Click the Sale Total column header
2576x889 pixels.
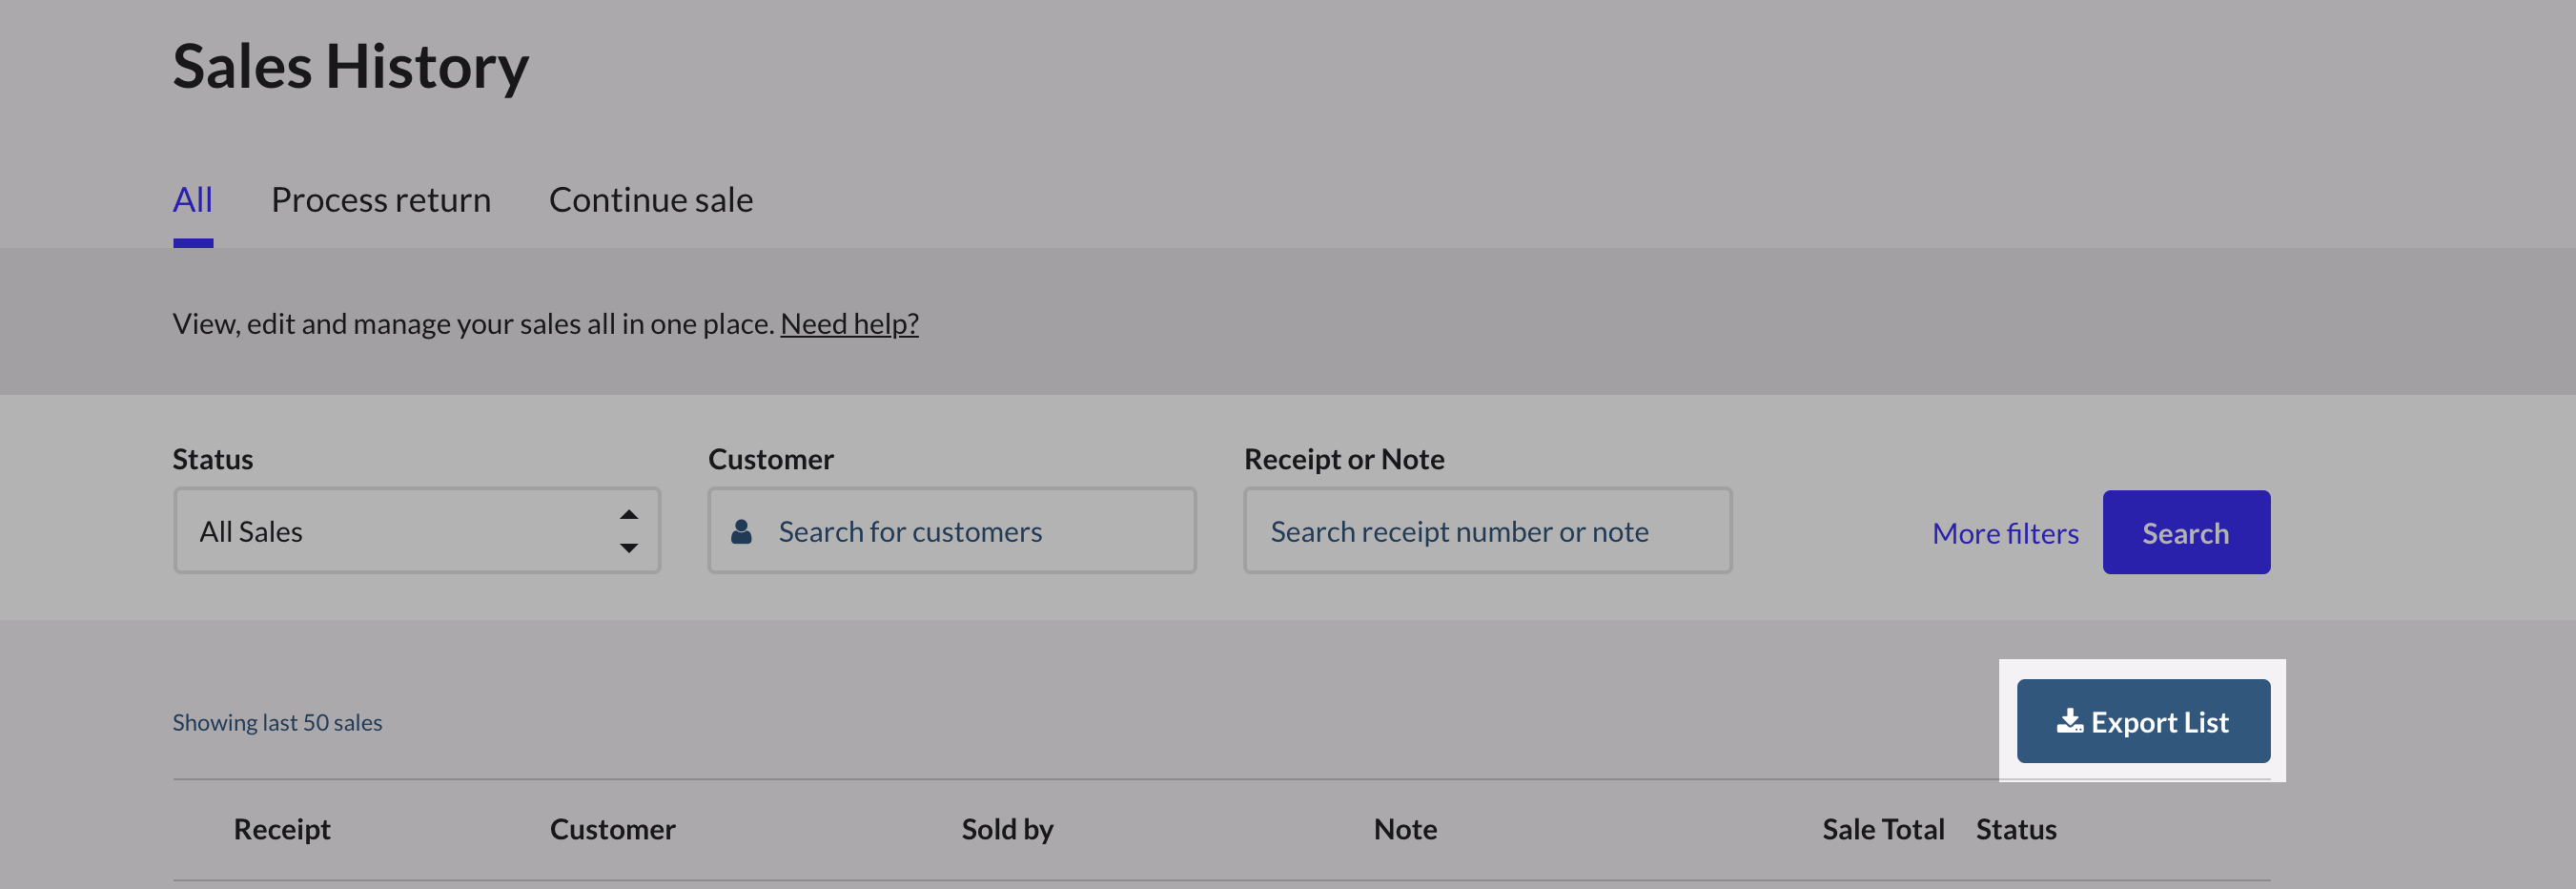[x=1882, y=829]
